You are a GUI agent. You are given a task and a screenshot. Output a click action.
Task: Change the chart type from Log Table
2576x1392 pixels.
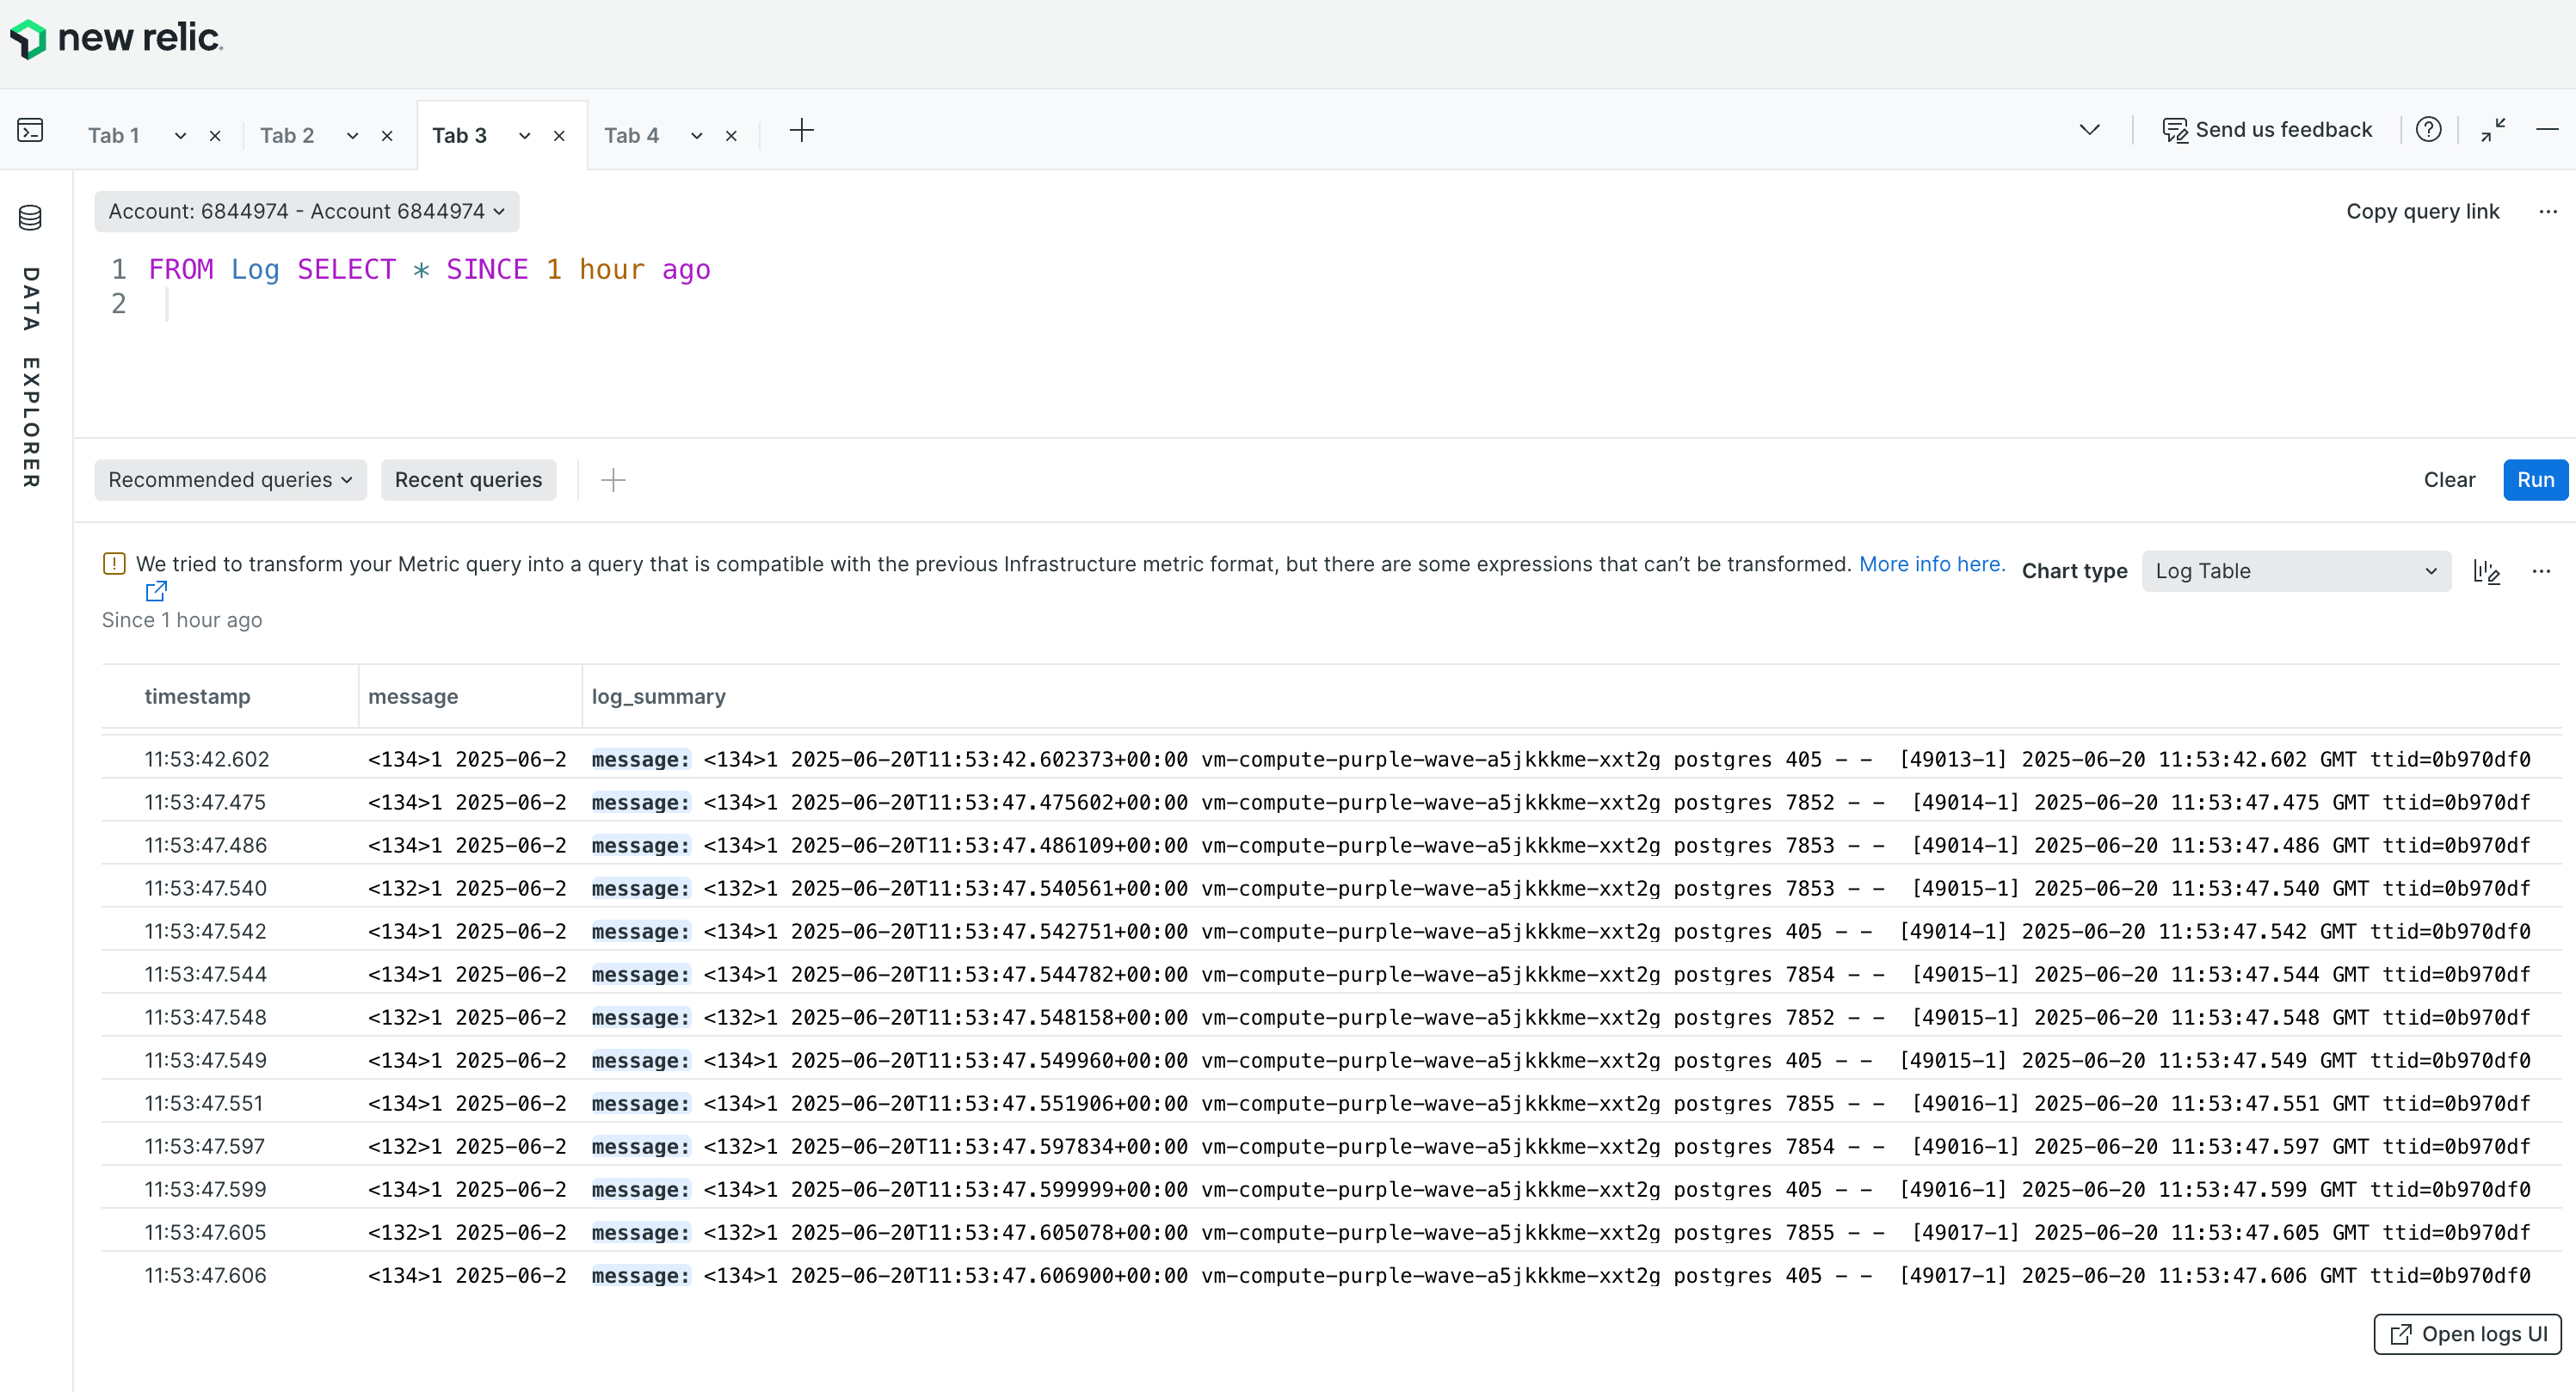click(x=2296, y=571)
